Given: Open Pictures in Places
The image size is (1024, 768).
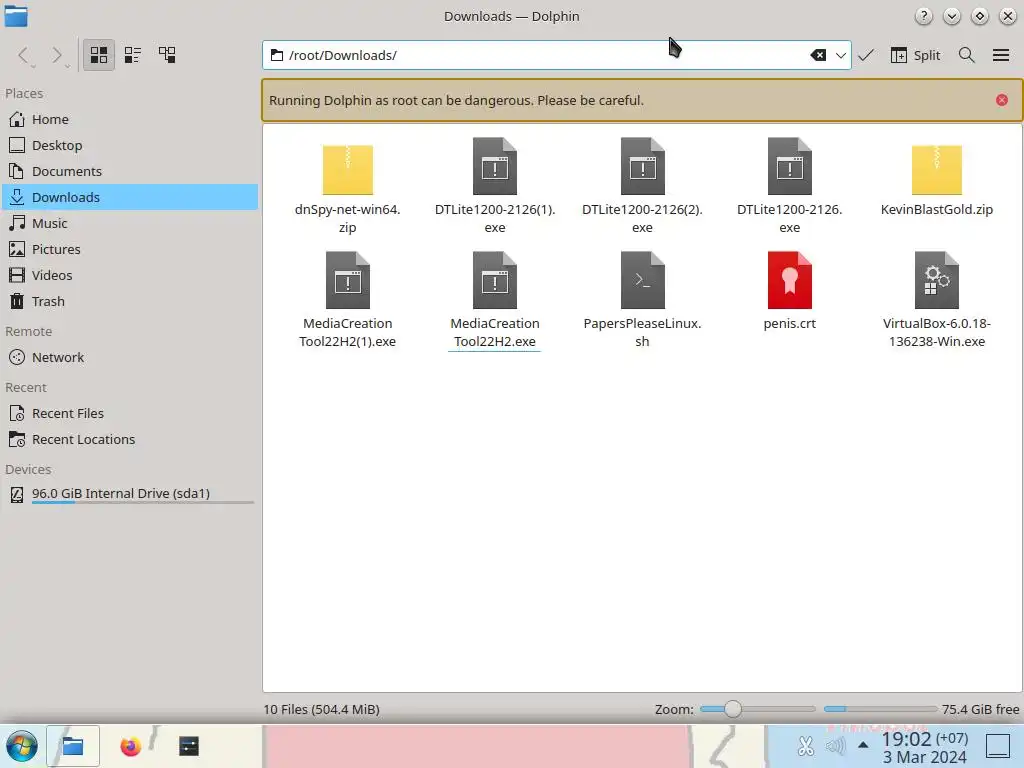Looking at the screenshot, I should click(130, 249).
